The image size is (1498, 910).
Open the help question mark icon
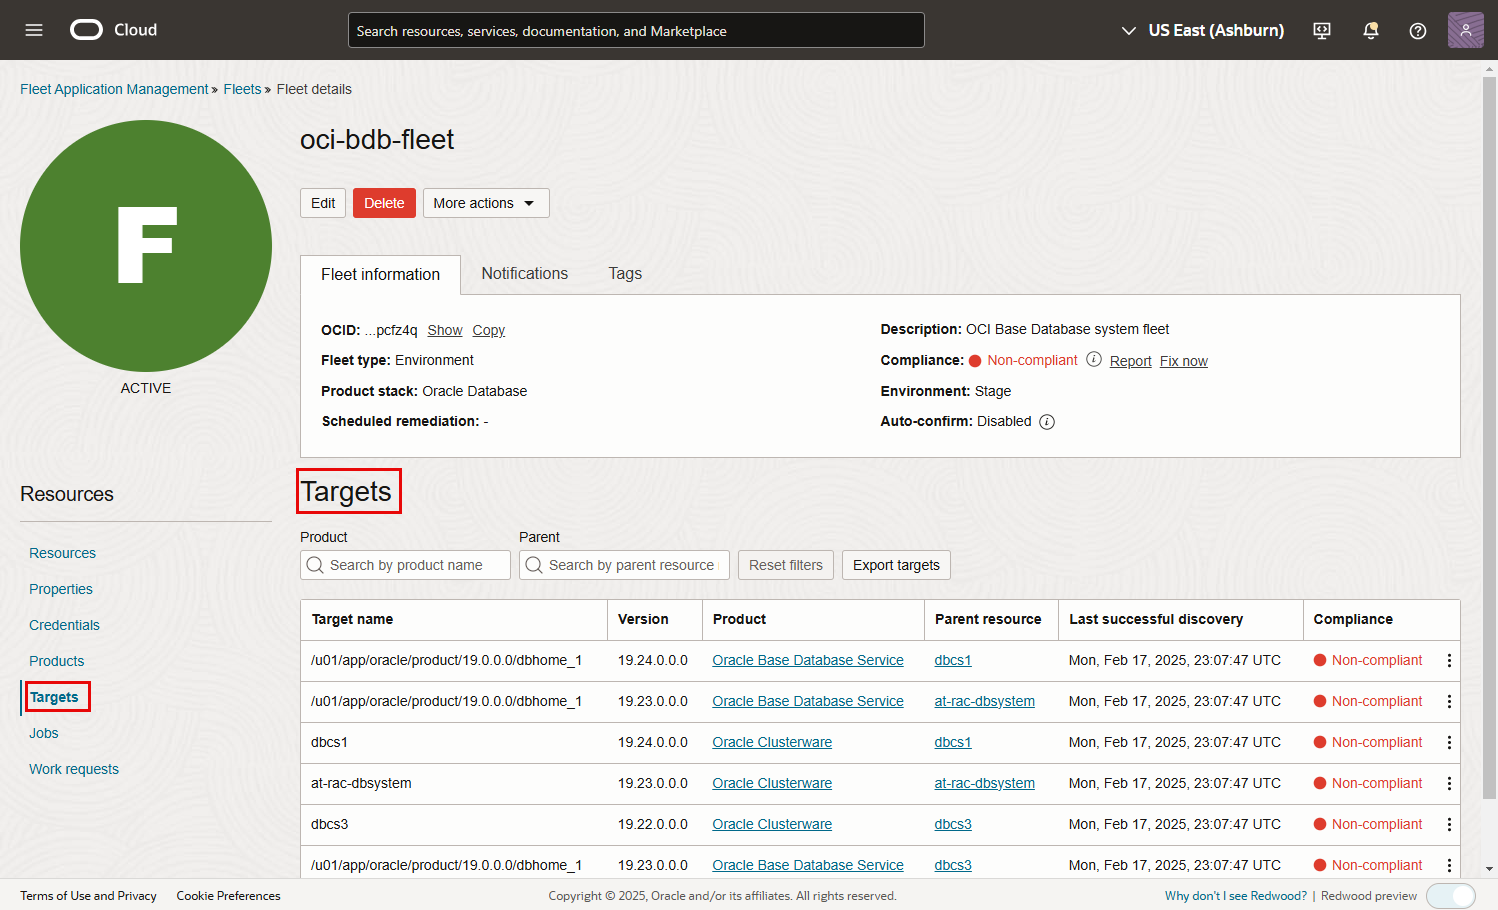(1417, 31)
